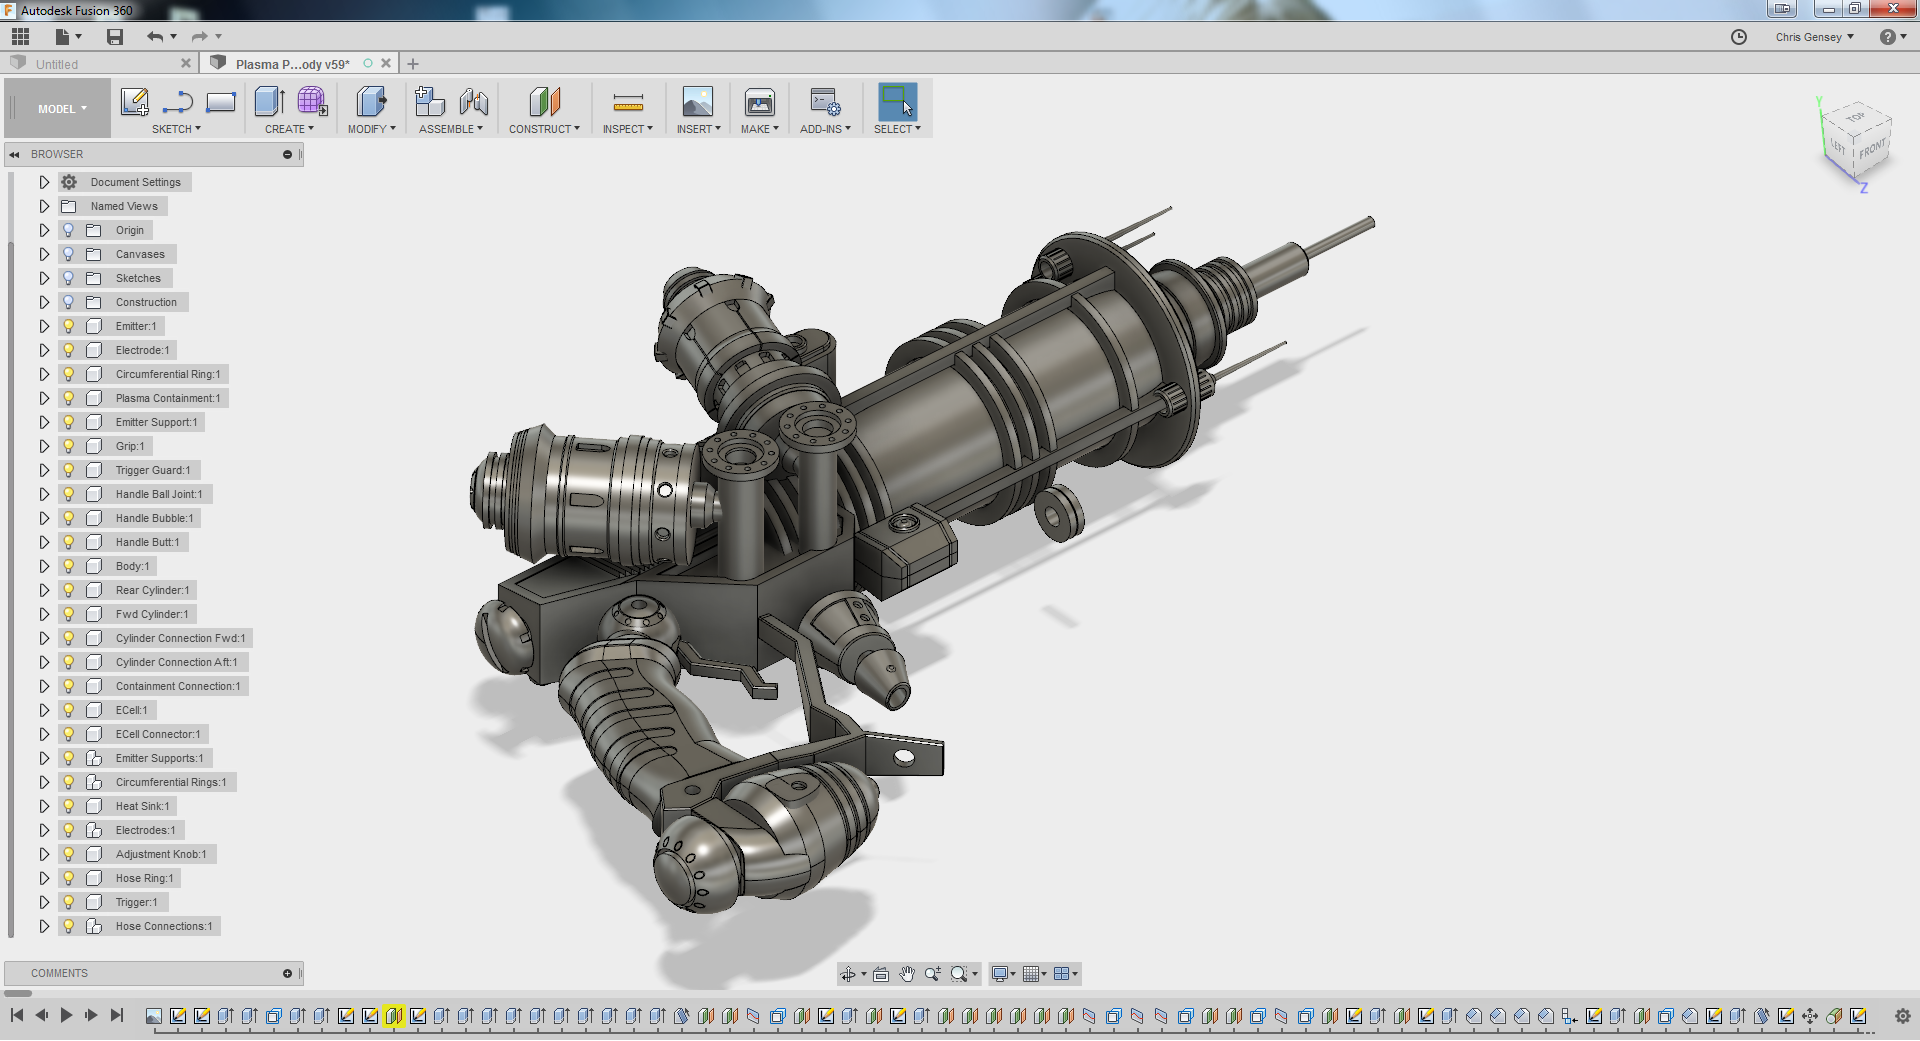The image size is (1920, 1041).
Task: Open the Job Status clock icon
Action: point(1739,37)
